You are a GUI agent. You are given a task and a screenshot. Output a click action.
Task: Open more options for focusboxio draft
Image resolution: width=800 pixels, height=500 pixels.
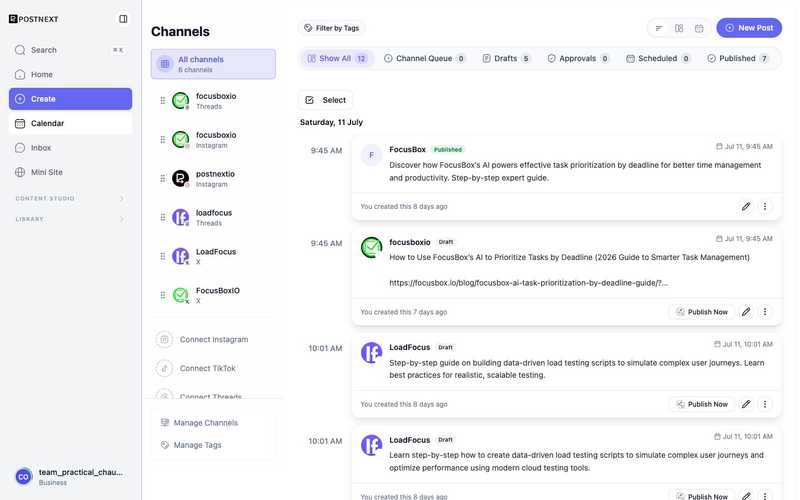pyautogui.click(x=765, y=312)
